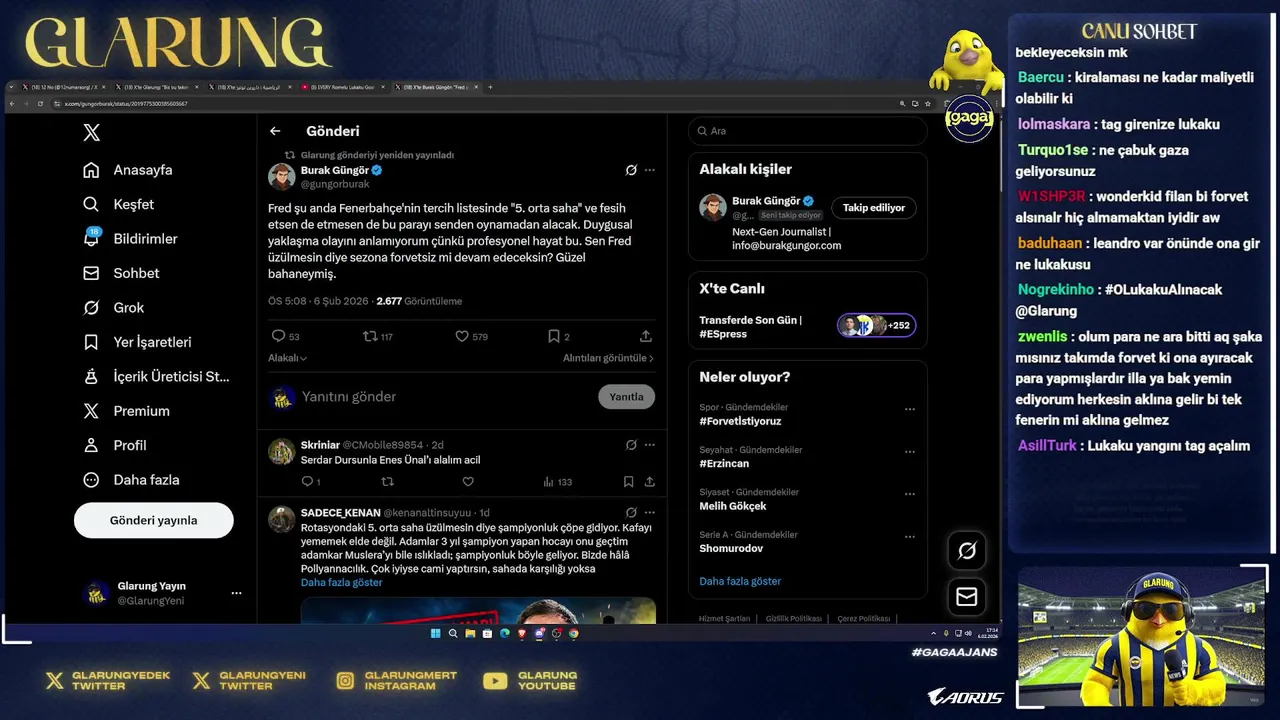
Task: Open the #Forvetİstiyoruz trend
Action: (740, 421)
